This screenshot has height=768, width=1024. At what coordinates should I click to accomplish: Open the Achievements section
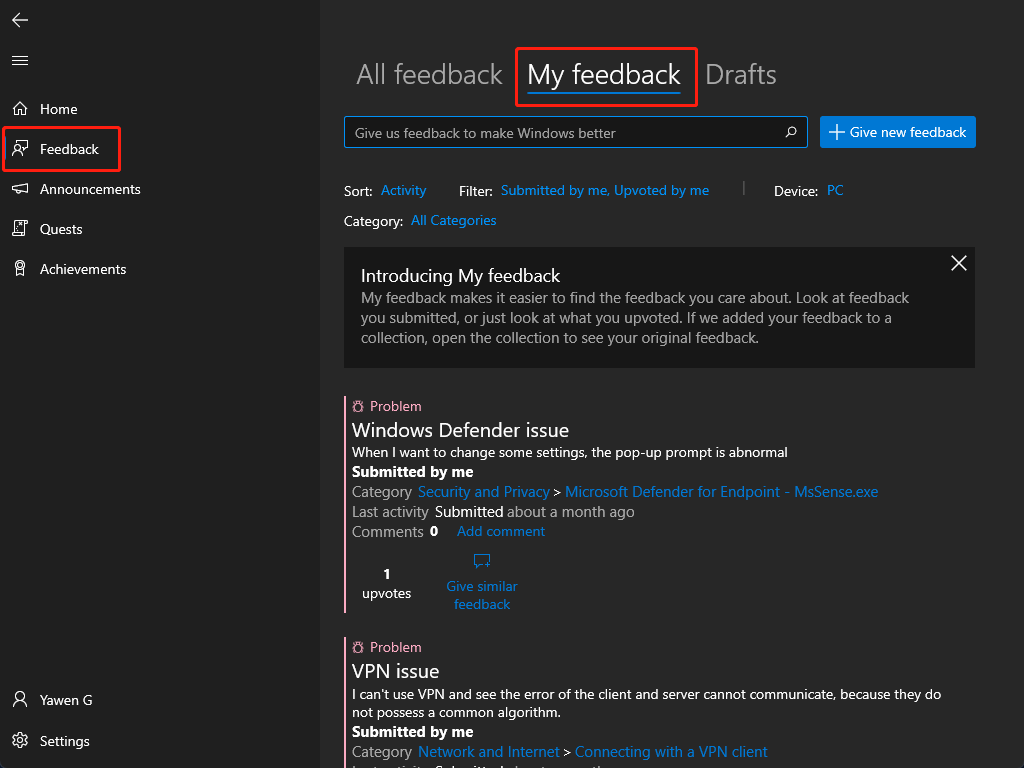pos(82,269)
